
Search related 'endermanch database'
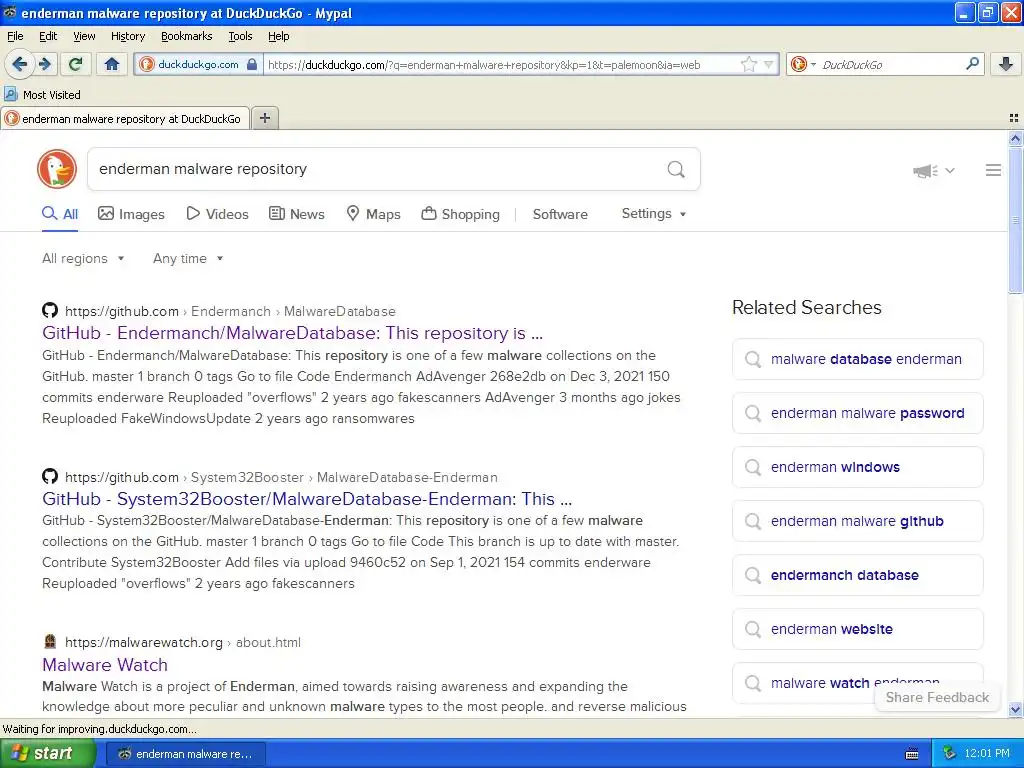pos(857,575)
